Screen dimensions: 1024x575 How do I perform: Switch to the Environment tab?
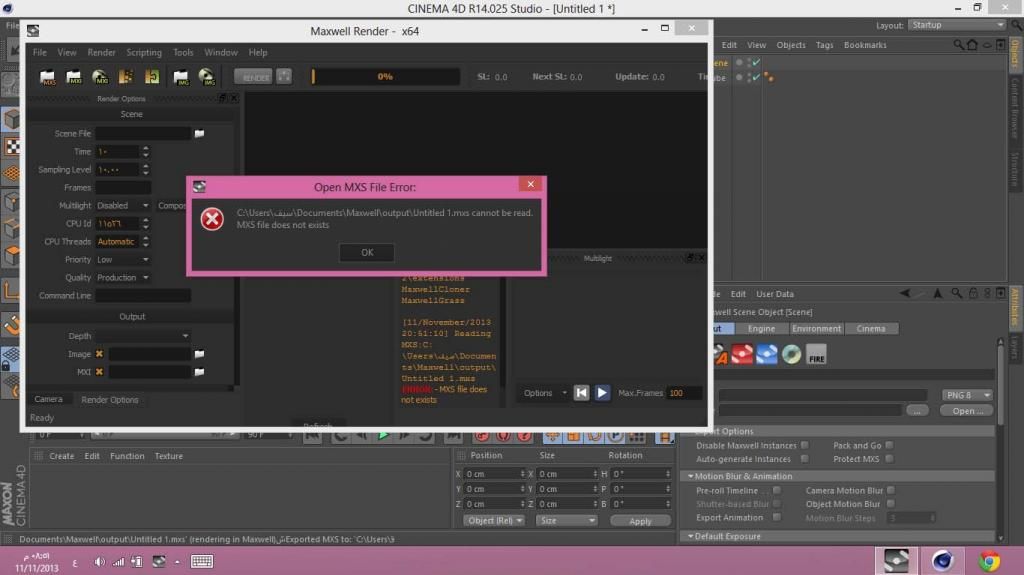coord(816,329)
